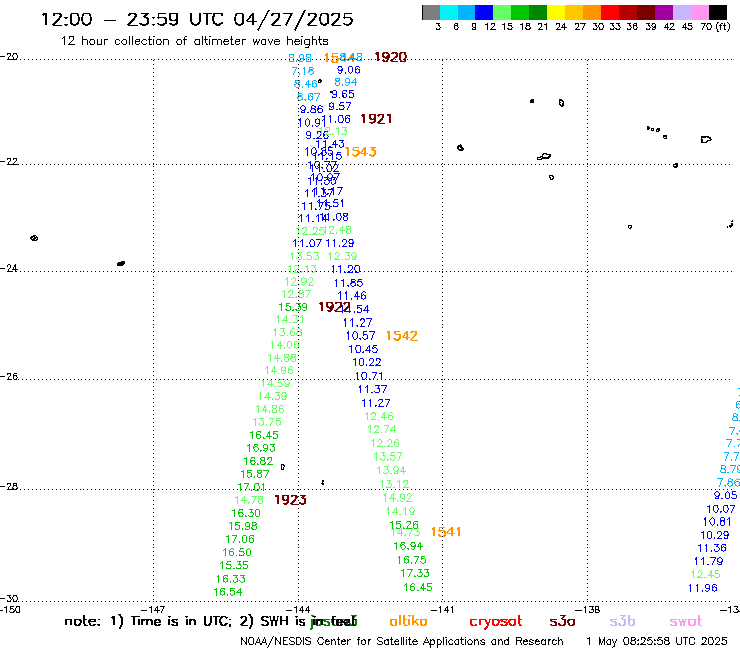740x650 pixels.
Task: Click the wave height value '12.45'
Action: point(706,574)
